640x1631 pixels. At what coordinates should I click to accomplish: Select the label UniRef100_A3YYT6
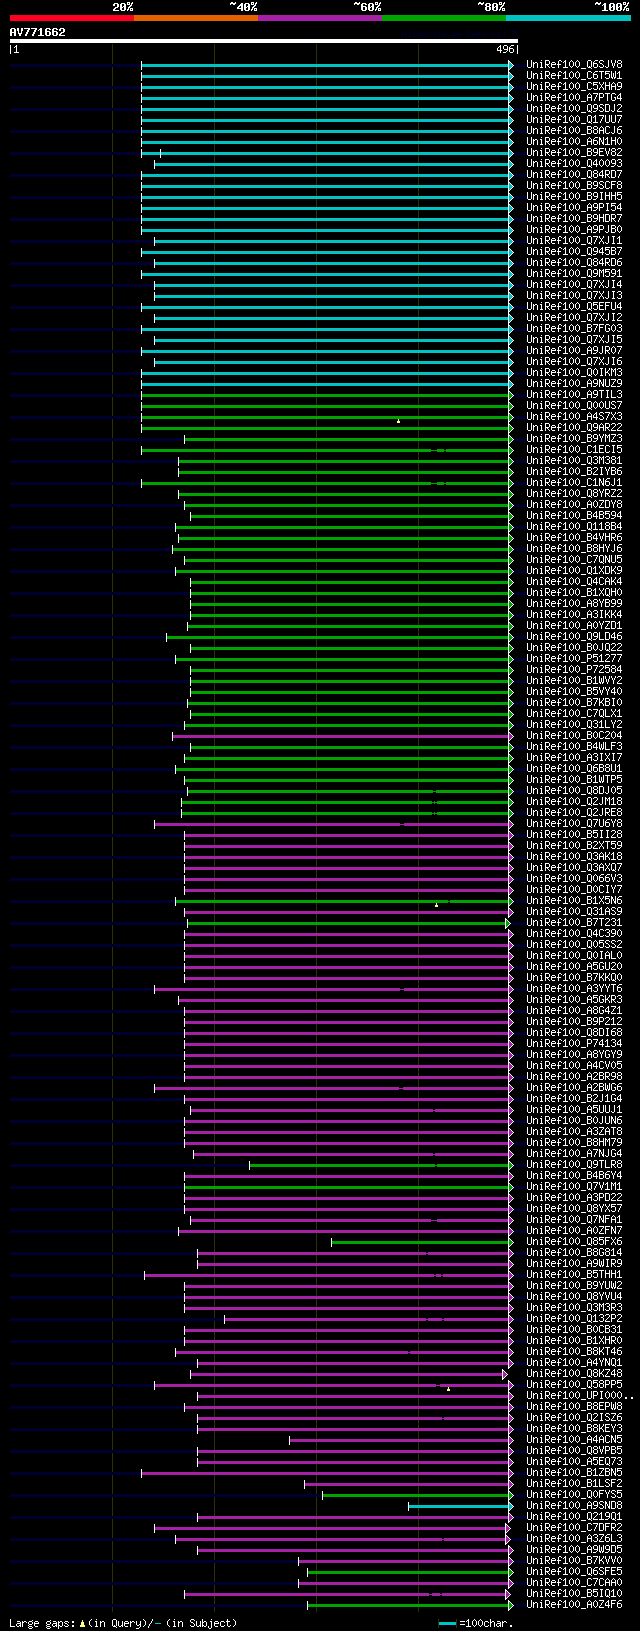click(x=574, y=988)
